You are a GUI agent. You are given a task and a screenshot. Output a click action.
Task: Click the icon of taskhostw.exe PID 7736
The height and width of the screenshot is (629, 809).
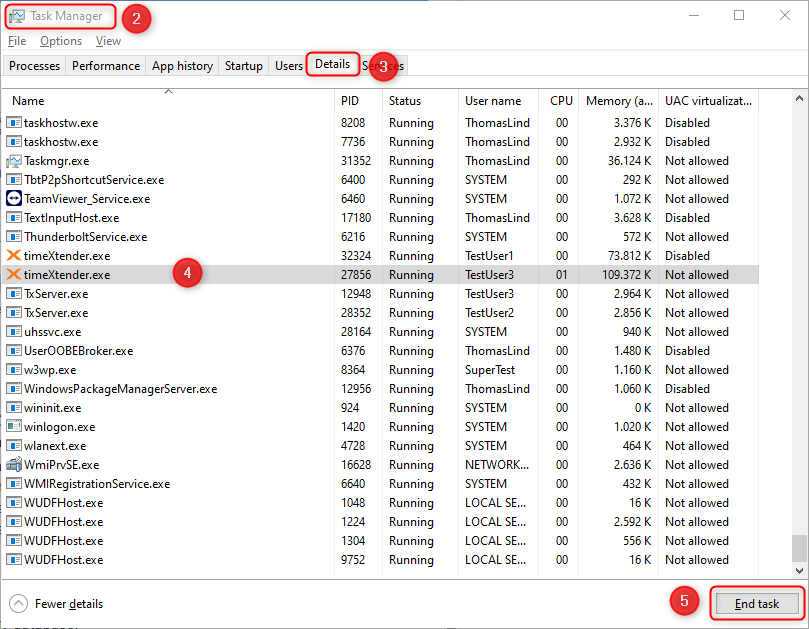coord(14,142)
